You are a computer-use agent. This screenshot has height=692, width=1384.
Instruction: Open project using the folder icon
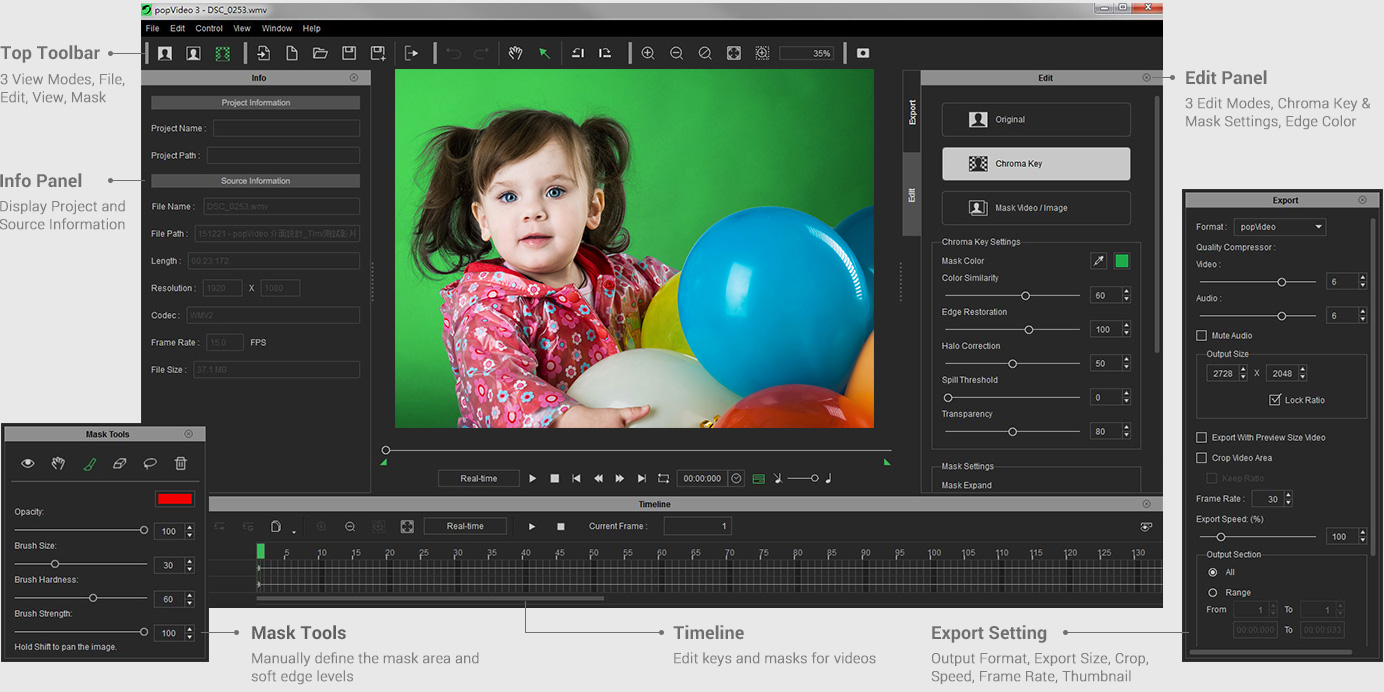(x=320, y=53)
